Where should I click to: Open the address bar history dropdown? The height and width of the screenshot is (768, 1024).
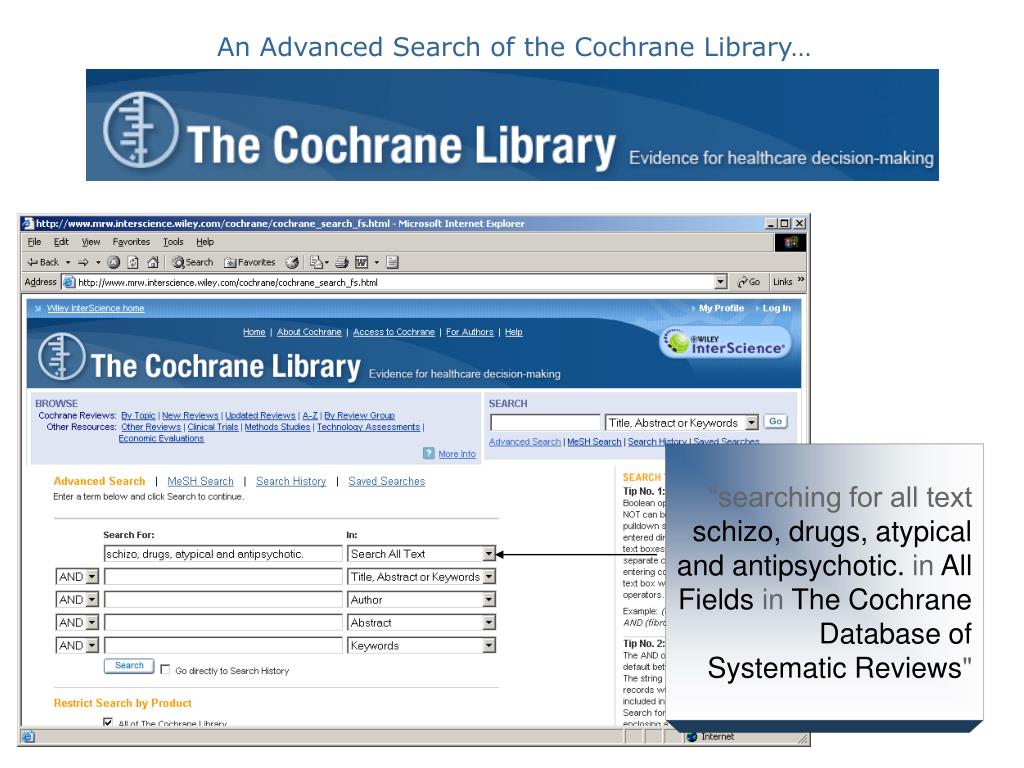pyautogui.click(x=720, y=282)
